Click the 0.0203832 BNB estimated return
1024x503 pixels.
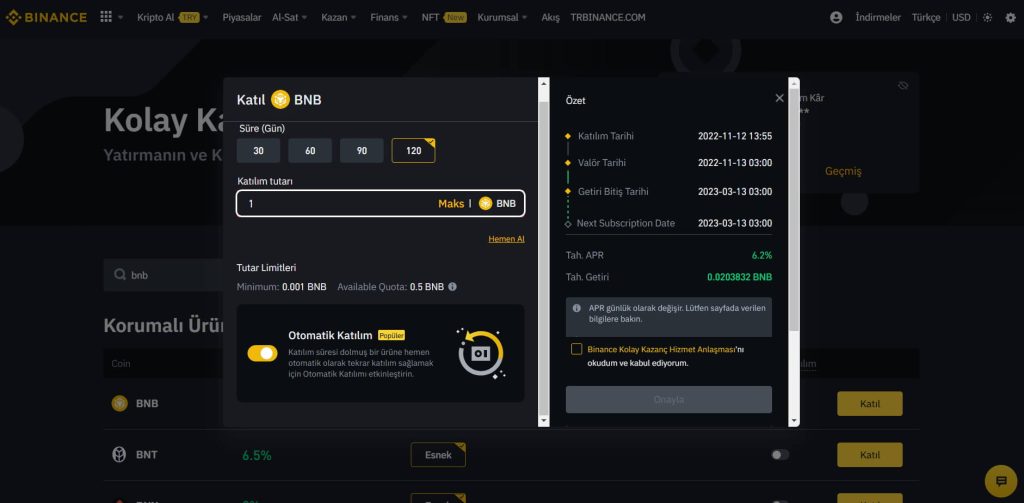click(739, 277)
